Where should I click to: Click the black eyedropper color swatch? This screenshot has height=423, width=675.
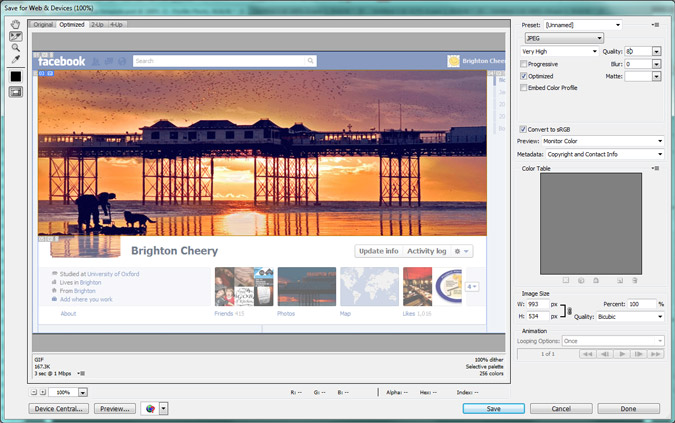tap(16, 76)
